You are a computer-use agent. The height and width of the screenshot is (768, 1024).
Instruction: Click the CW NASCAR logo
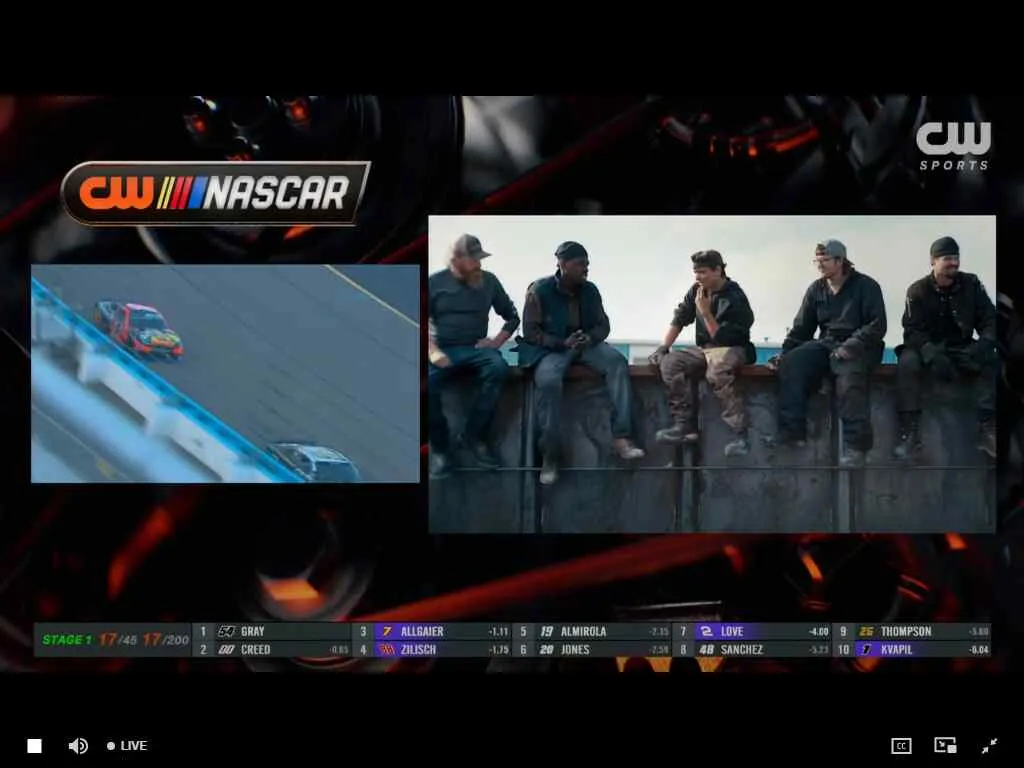pyautogui.click(x=216, y=193)
